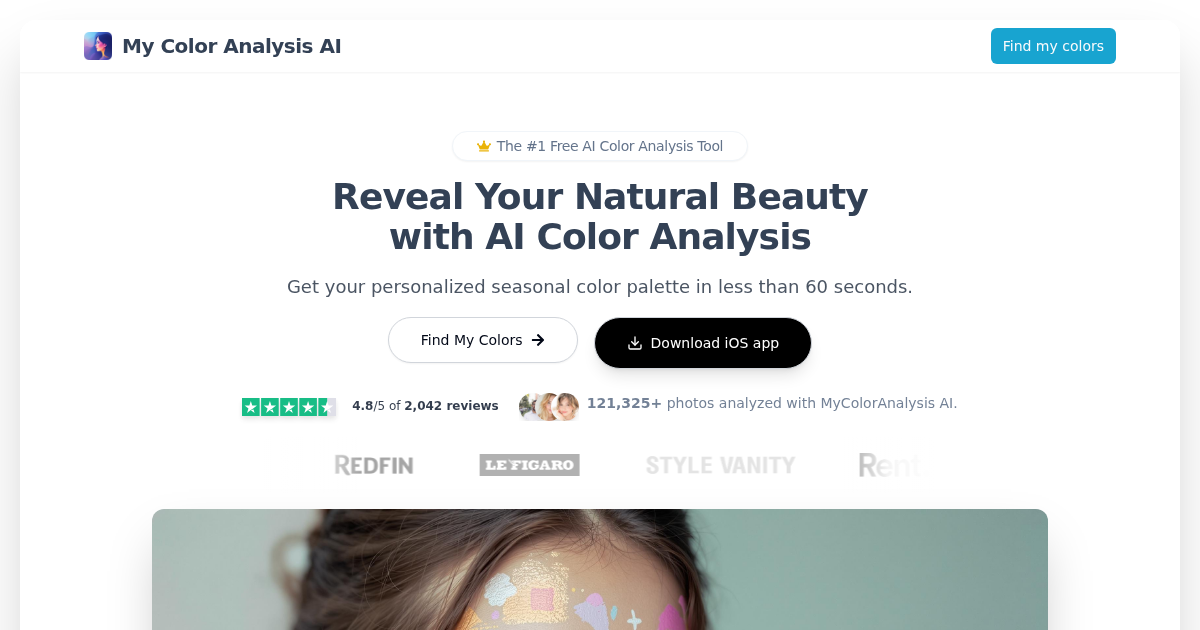Viewport: 1200px width, 630px height.
Task: Click the Reveal Your Natural Beauty headline
Action: [x=600, y=217]
